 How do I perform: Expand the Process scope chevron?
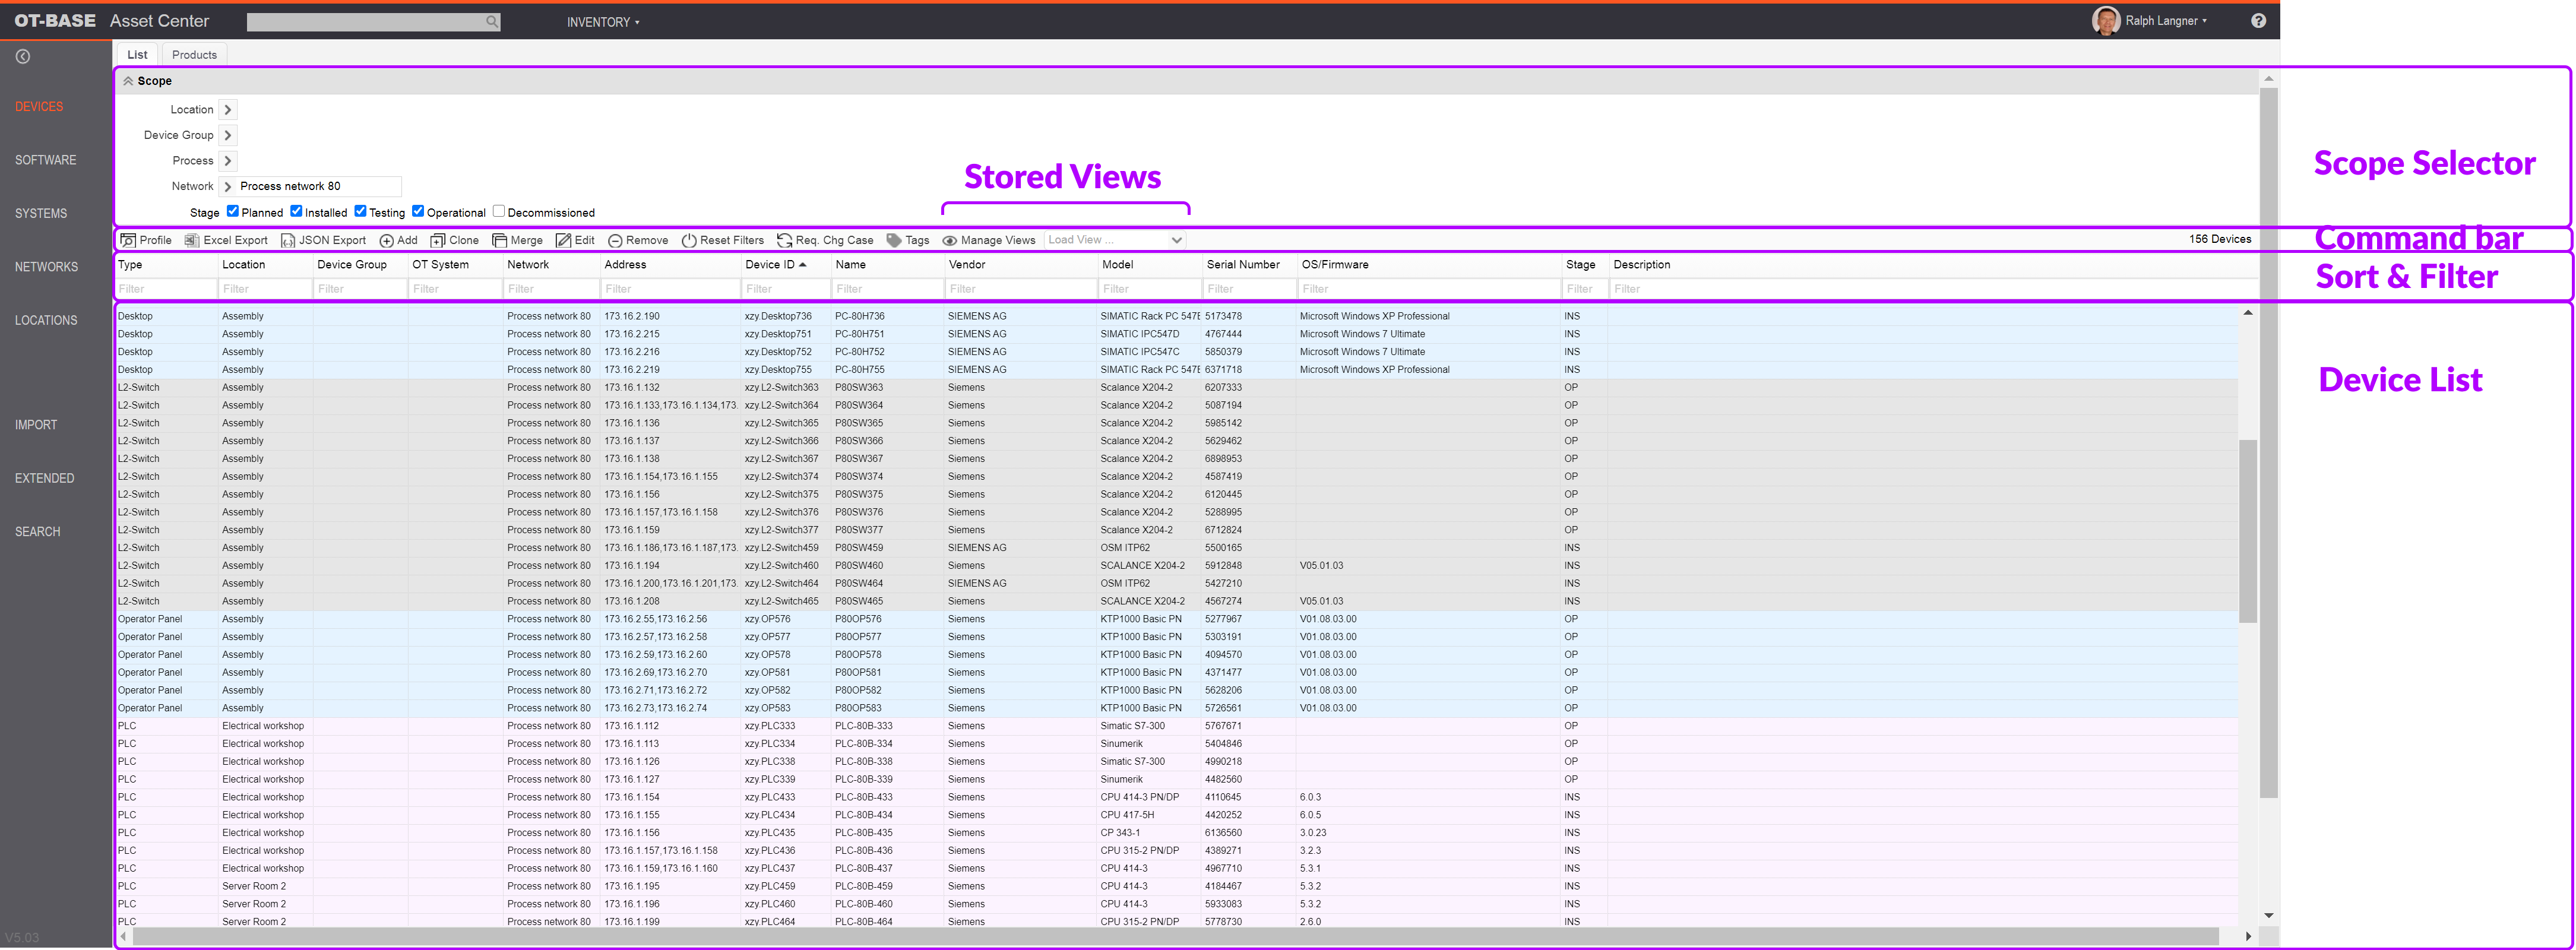click(227, 161)
